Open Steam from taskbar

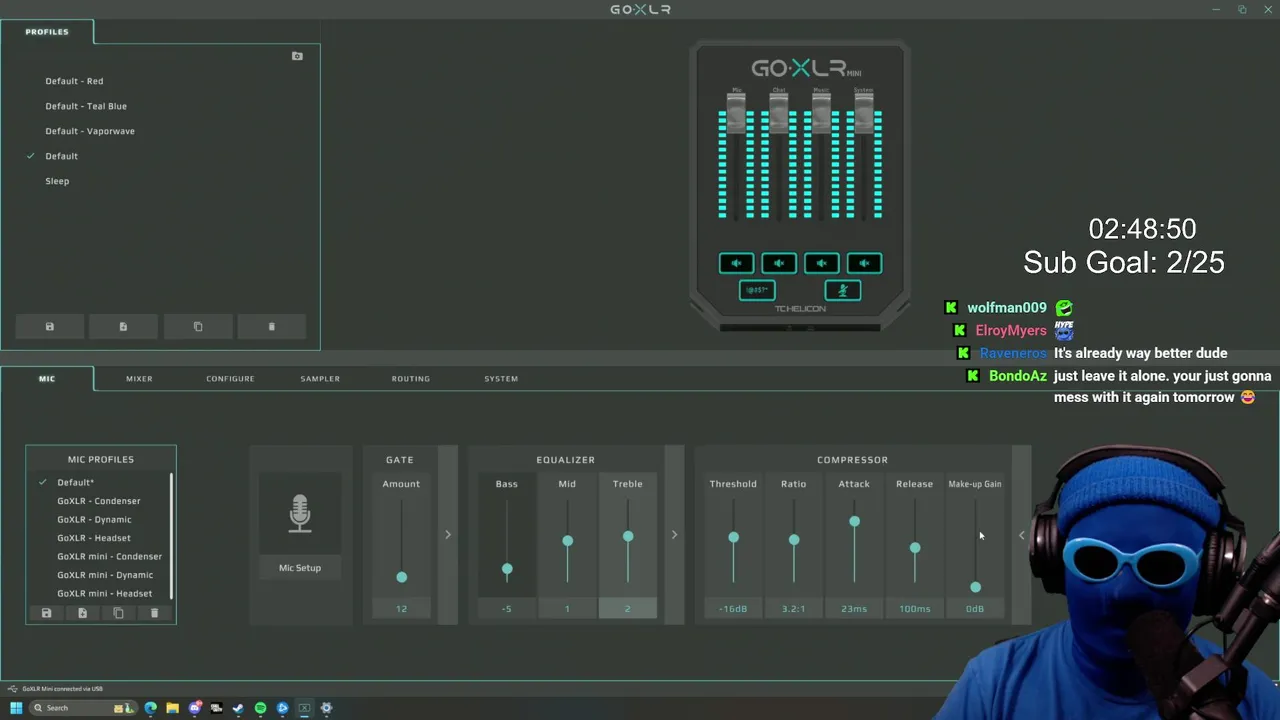point(238,708)
